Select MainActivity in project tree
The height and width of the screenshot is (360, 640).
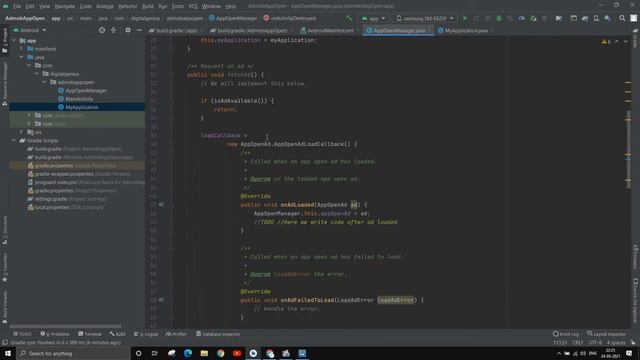click(79, 99)
